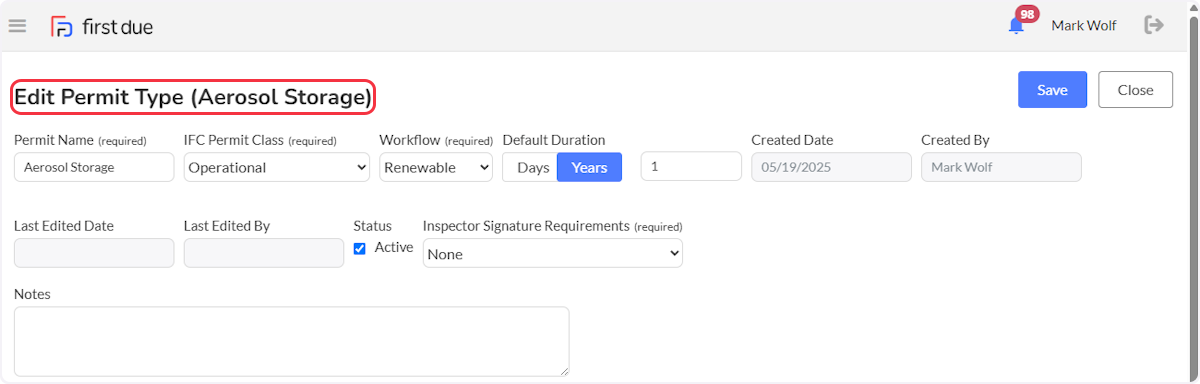Select Years as duration unit
1200x384 pixels.
589,167
